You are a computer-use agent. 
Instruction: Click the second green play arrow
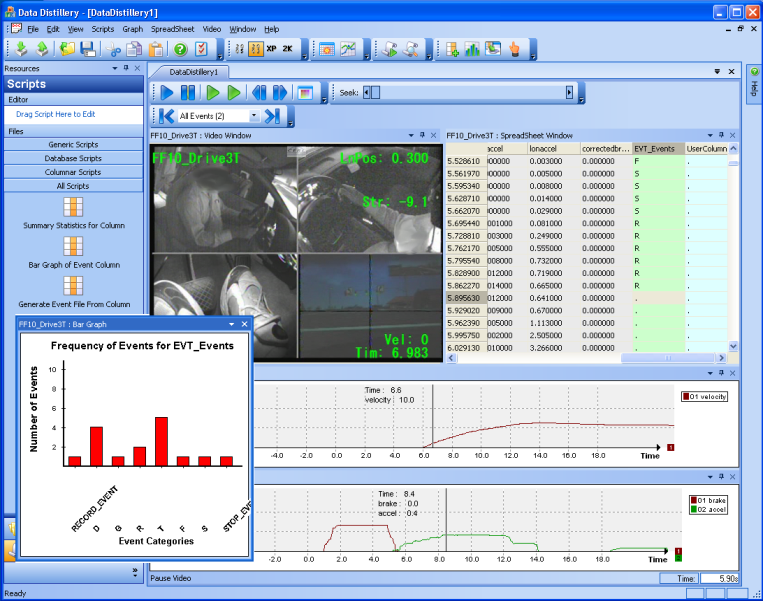click(x=234, y=92)
